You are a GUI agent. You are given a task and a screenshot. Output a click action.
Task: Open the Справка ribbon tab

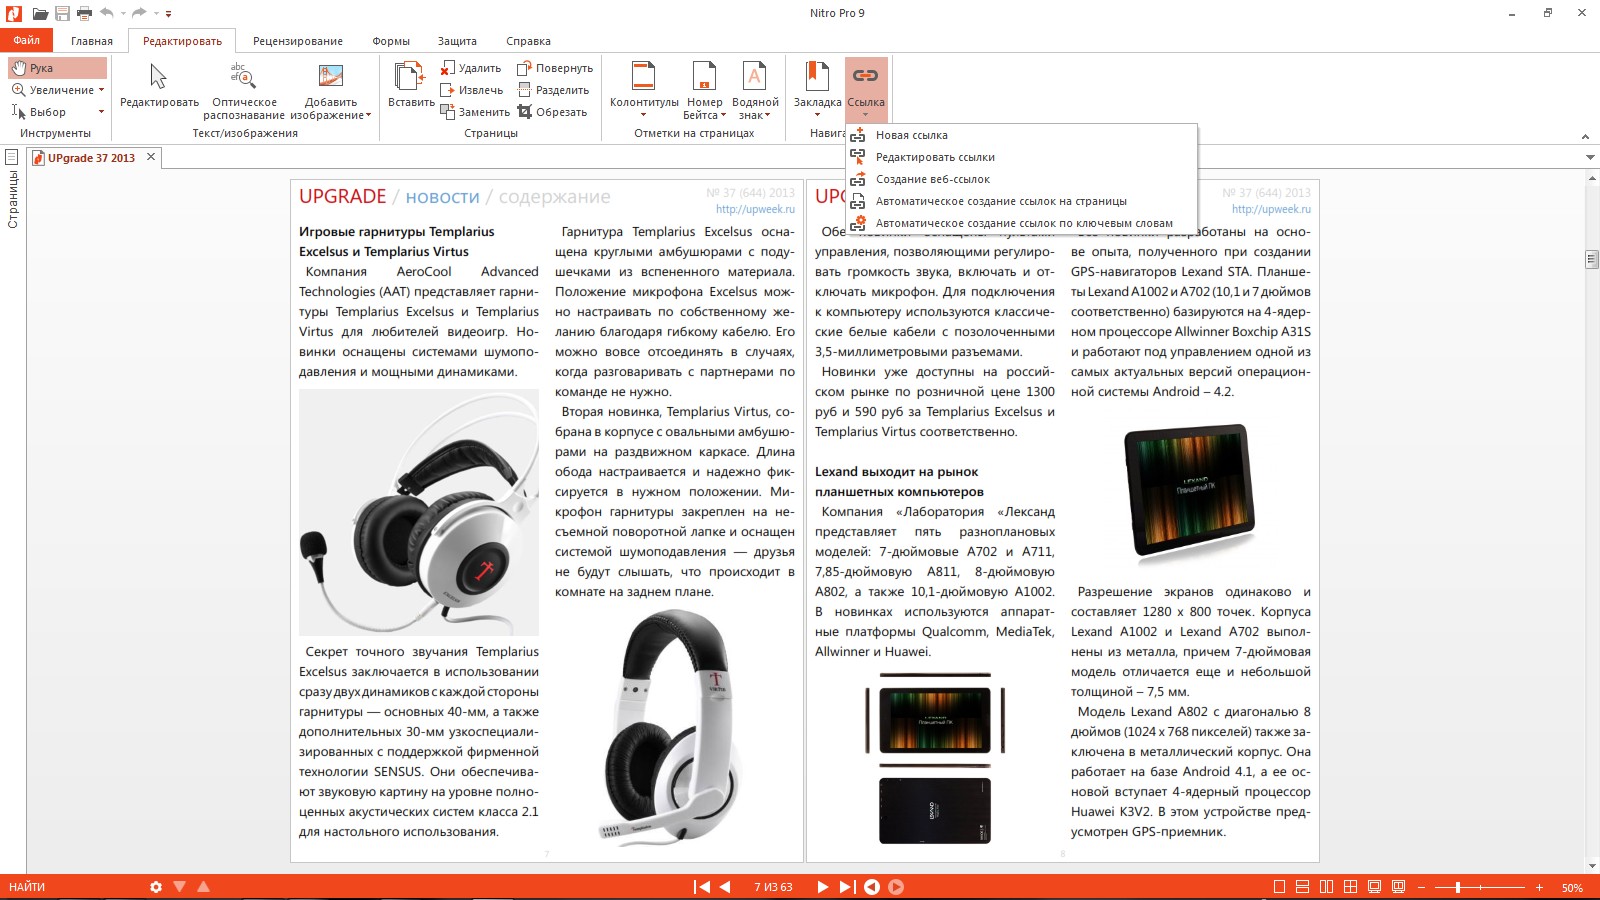tap(528, 41)
